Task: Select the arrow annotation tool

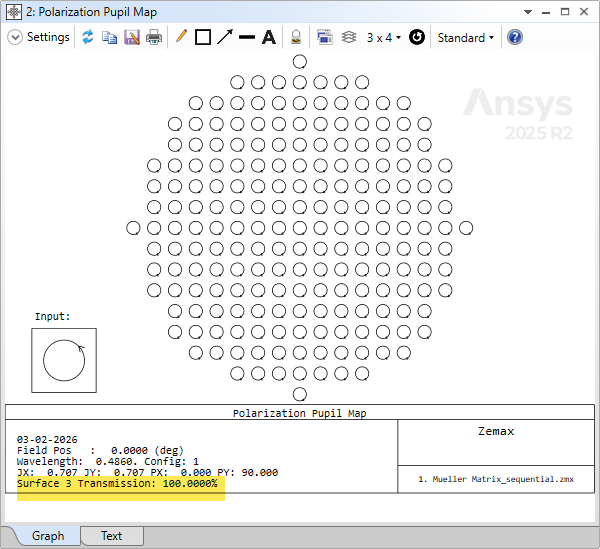Action: (x=225, y=37)
